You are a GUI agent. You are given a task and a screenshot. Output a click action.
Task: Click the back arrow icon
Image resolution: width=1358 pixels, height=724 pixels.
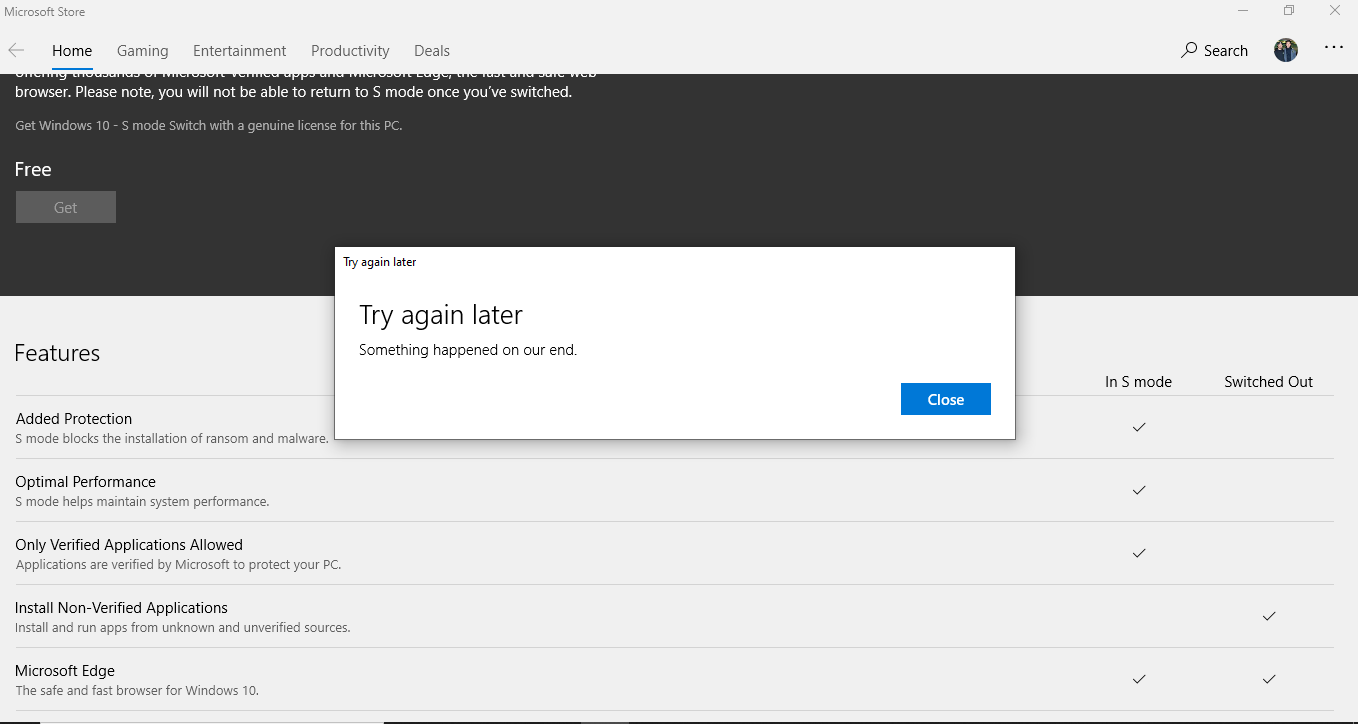click(16, 50)
